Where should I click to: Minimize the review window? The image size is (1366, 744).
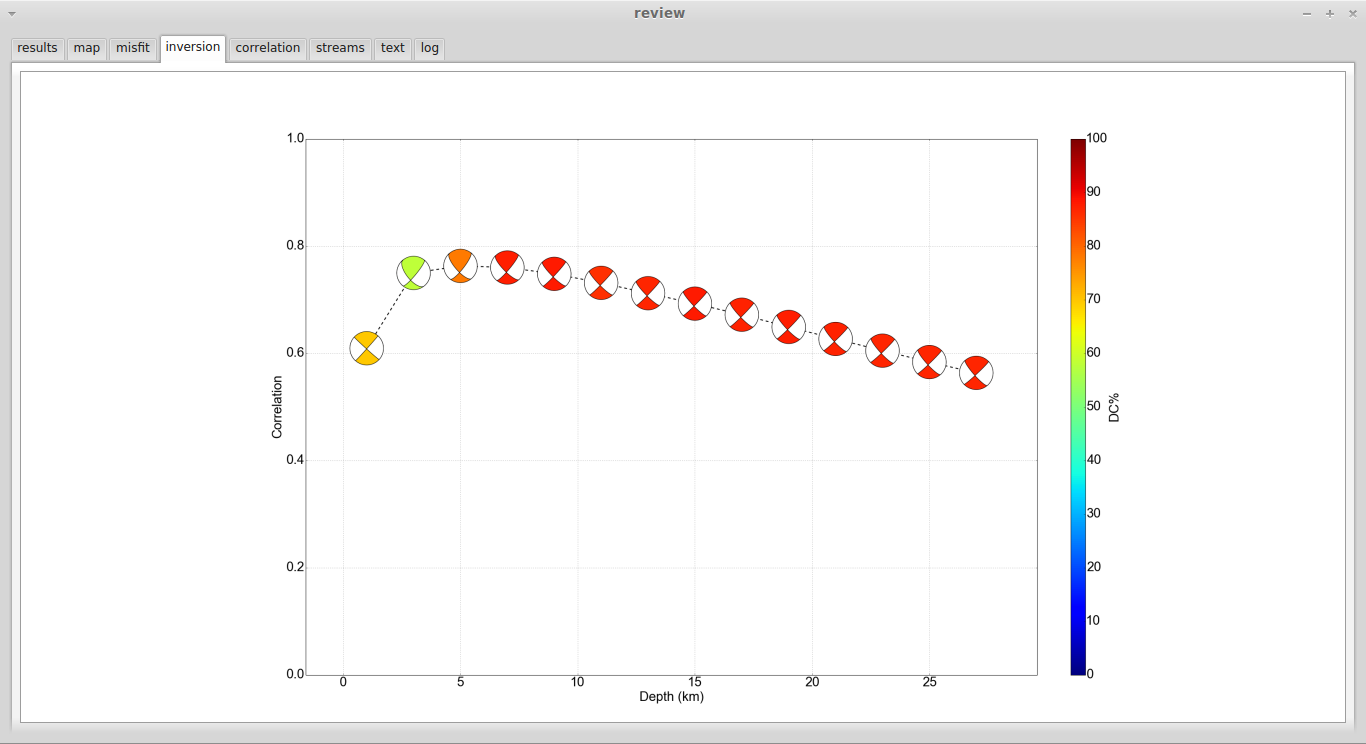click(x=1307, y=13)
